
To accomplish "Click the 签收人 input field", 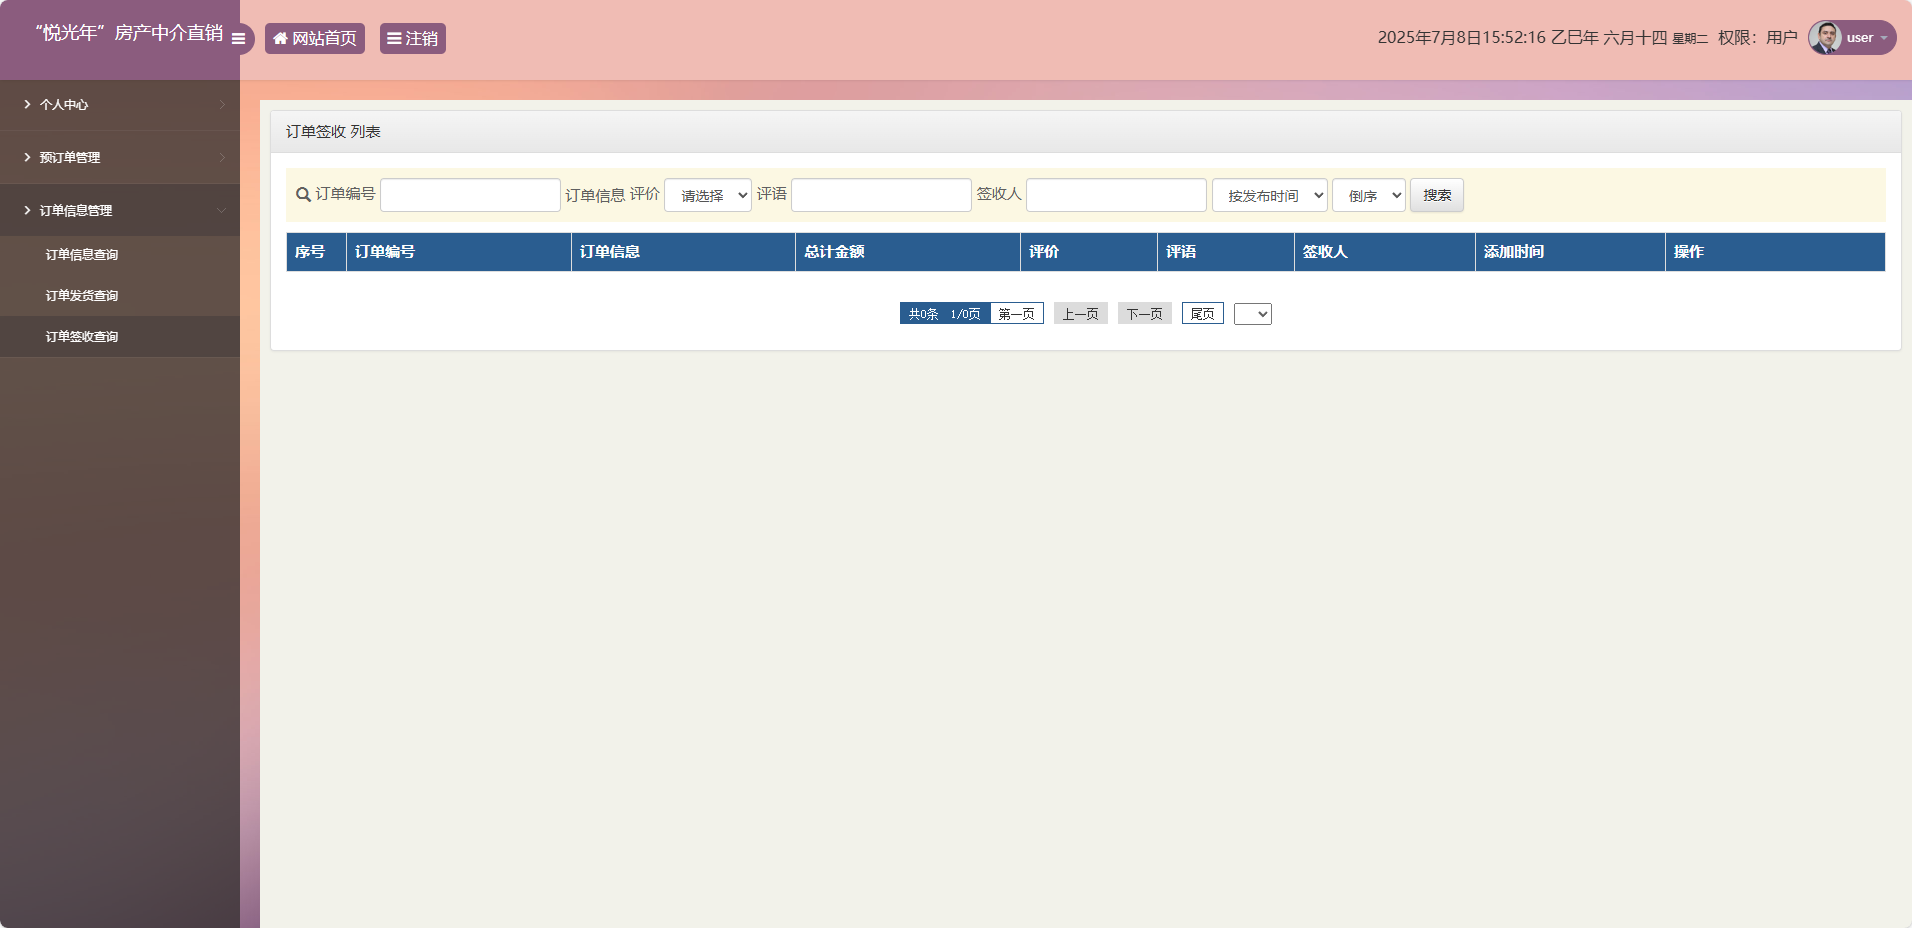I will 1115,195.
